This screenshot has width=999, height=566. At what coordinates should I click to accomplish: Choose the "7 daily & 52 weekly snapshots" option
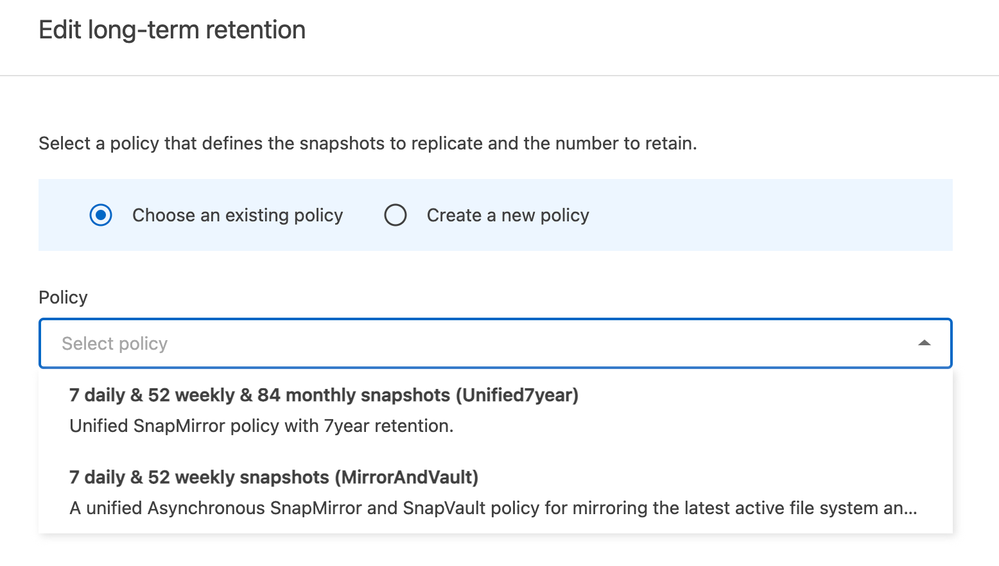pos(200,477)
